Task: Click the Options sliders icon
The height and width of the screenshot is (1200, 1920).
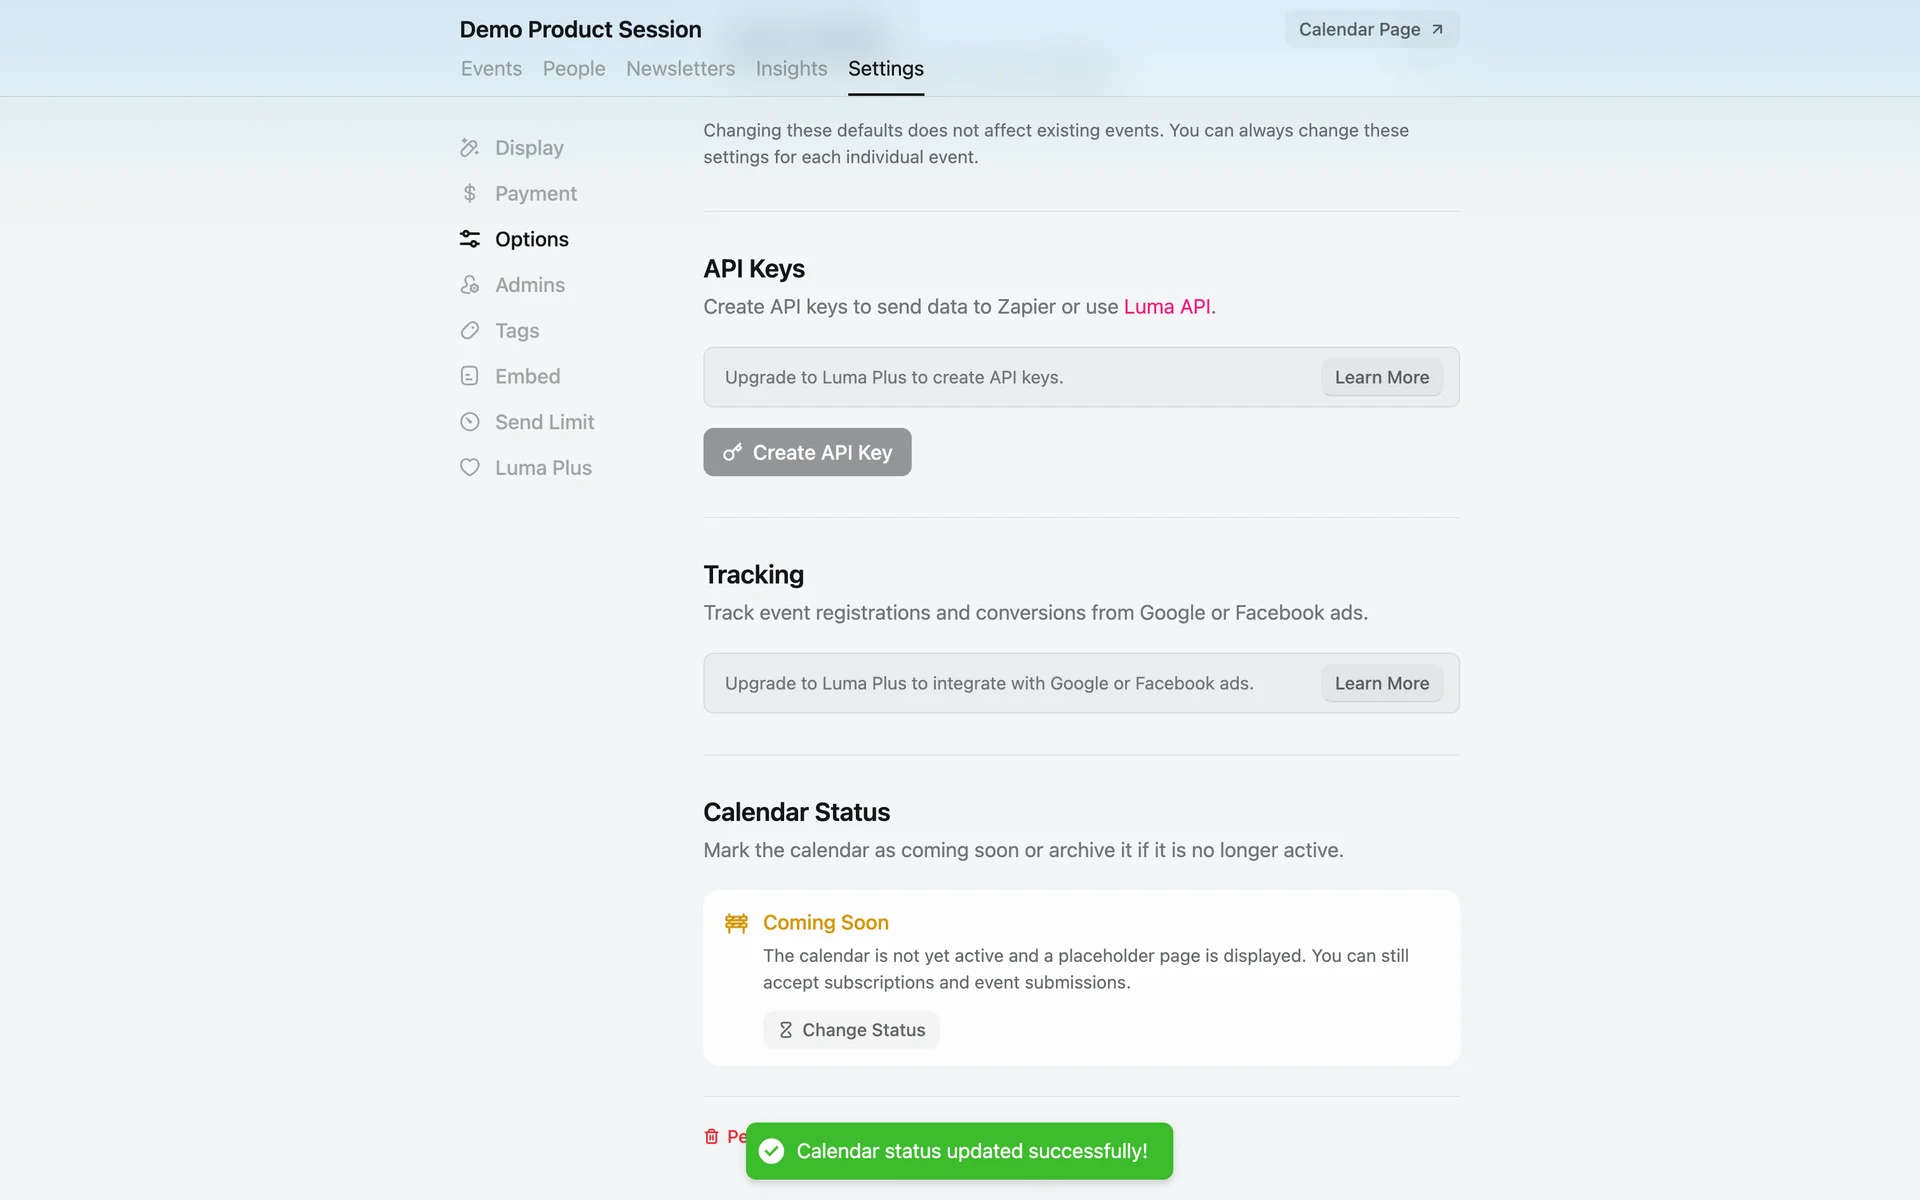Action: pos(469,239)
